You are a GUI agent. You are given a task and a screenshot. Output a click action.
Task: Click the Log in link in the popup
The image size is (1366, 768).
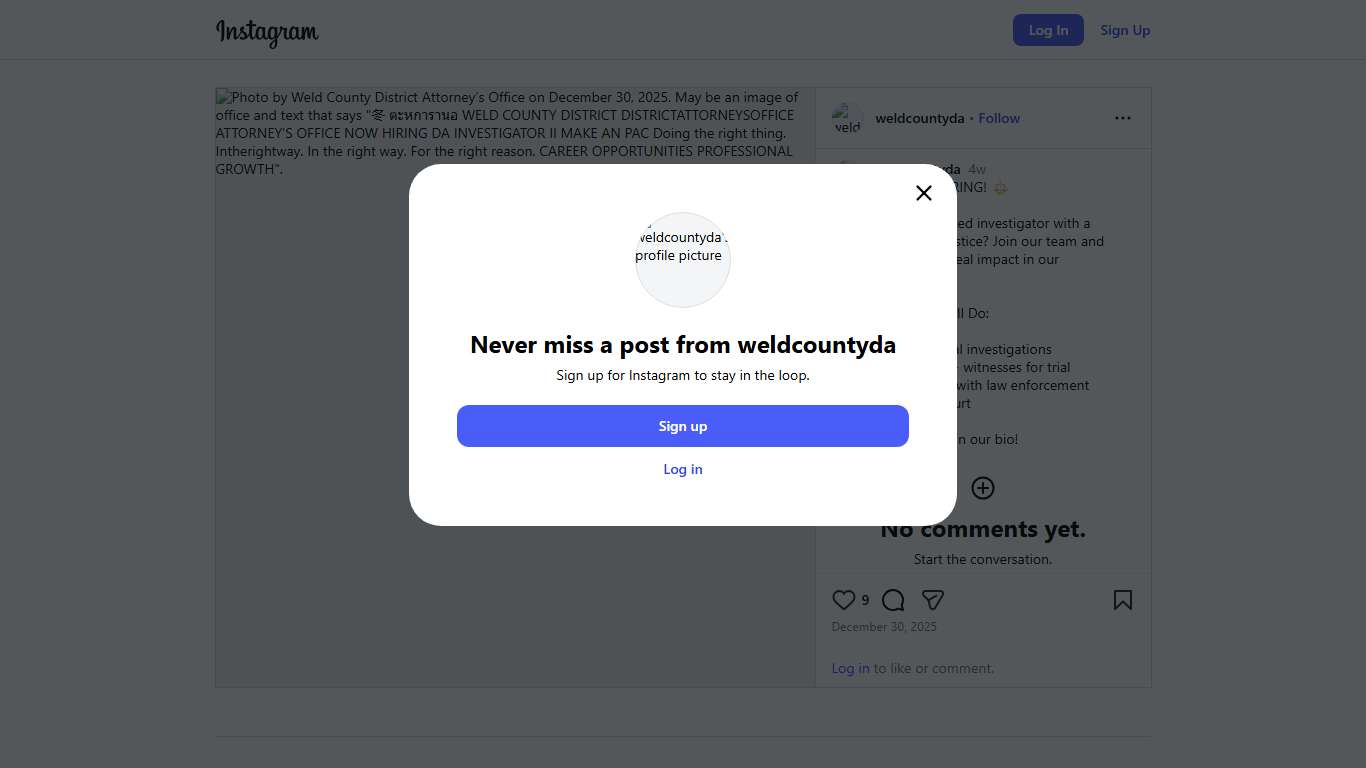683,469
